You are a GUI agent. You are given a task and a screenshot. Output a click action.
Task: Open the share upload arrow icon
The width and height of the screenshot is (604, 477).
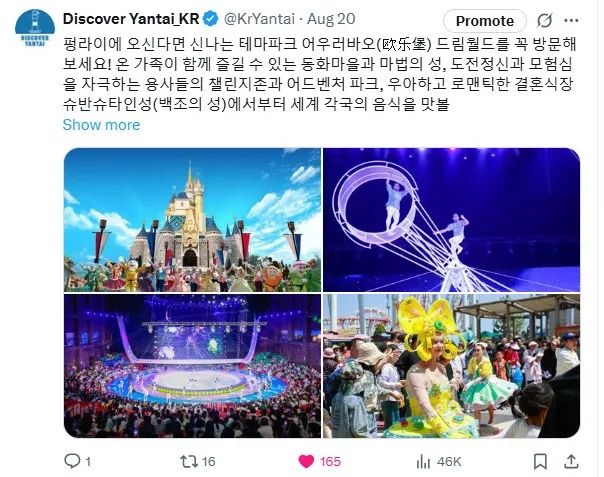tap(572, 461)
